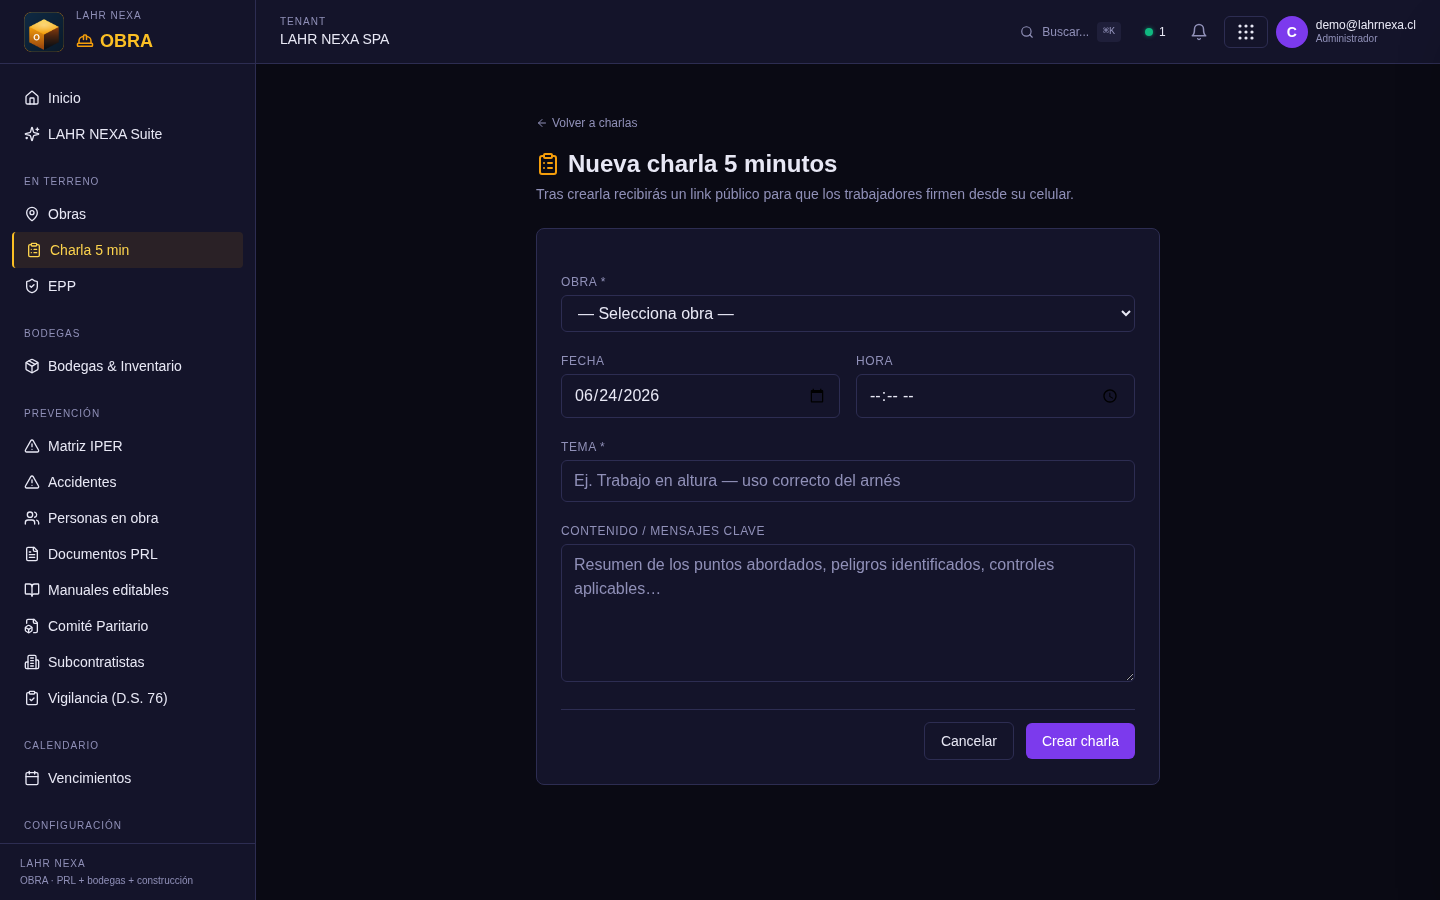
Task: Click the LAHR NEXA SPA tenant name
Action: point(335,39)
